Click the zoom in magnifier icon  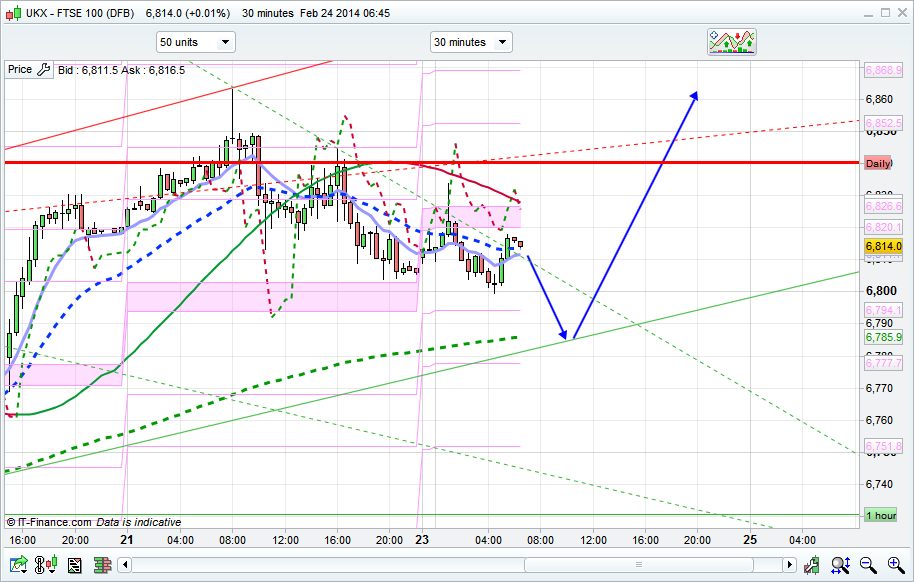pyautogui.click(x=893, y=566)
